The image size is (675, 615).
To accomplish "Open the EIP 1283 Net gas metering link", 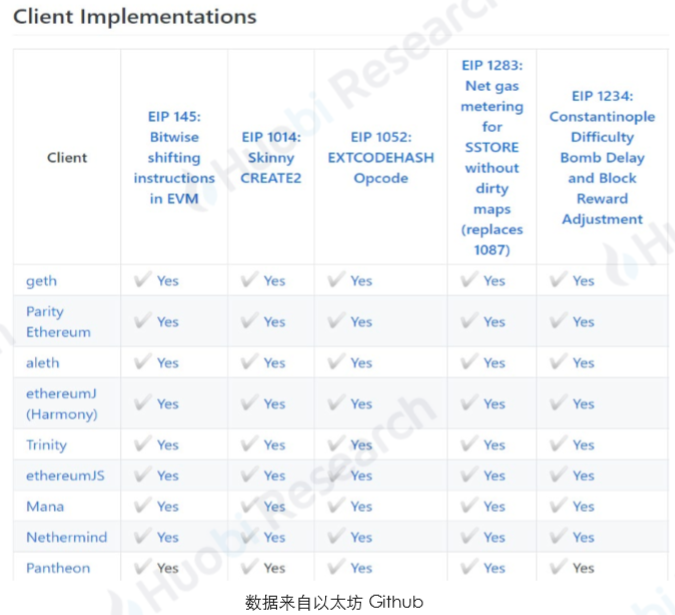I will tap(492, 158).
